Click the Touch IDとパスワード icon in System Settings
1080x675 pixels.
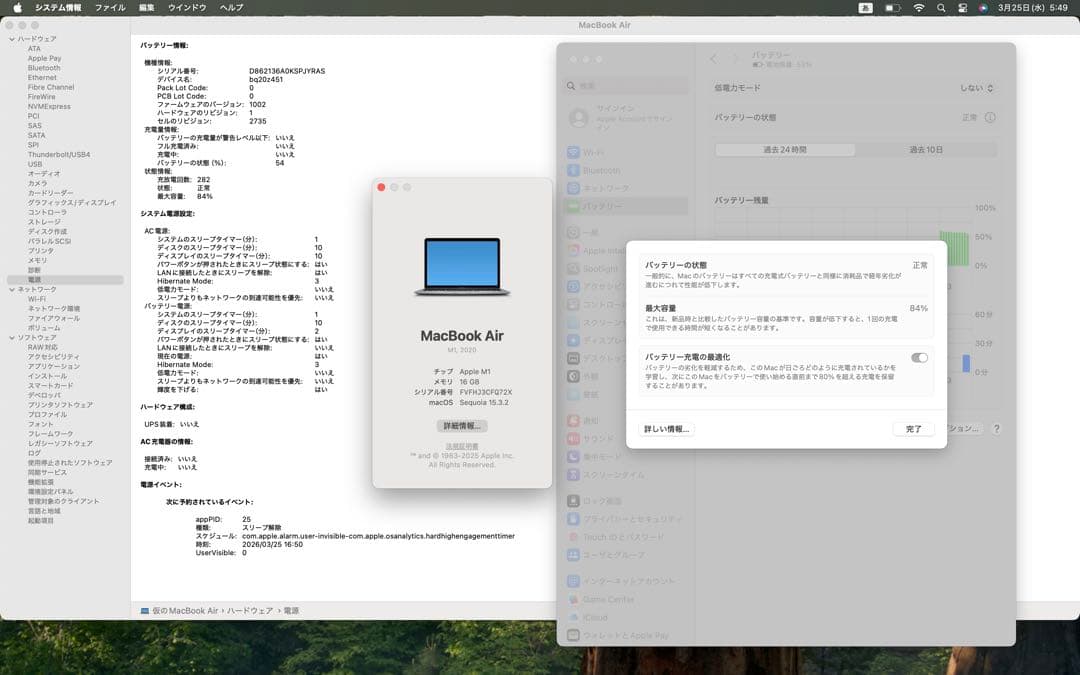point(573,537)
